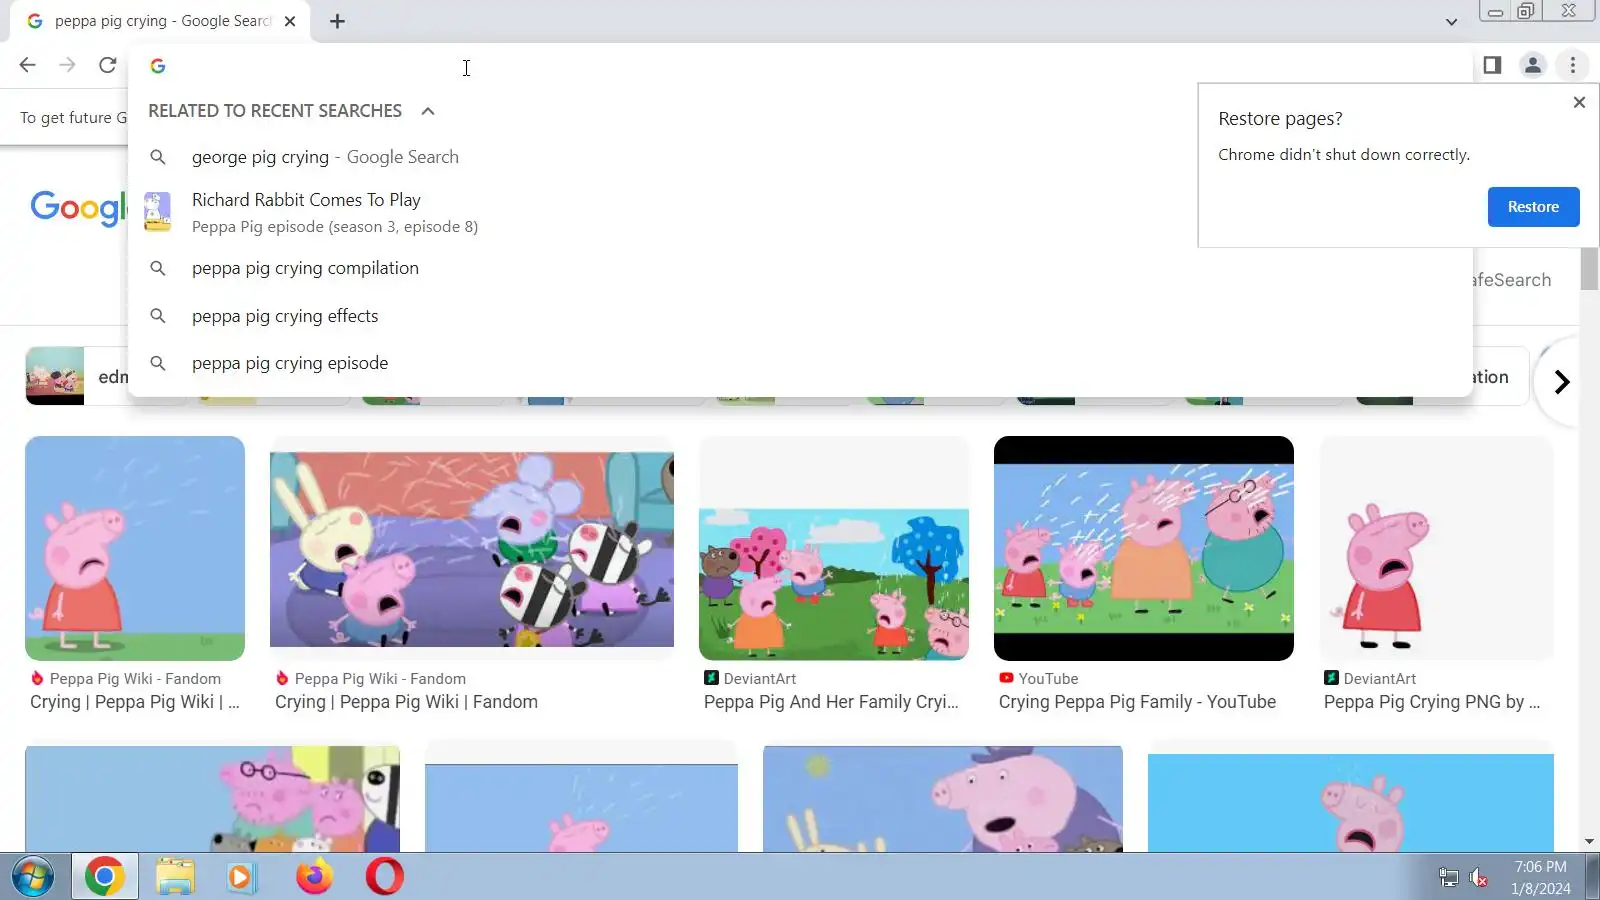Click the muted volume tray icon
This screenshot has height=900, width=1600.
[x=1478, y=878]
